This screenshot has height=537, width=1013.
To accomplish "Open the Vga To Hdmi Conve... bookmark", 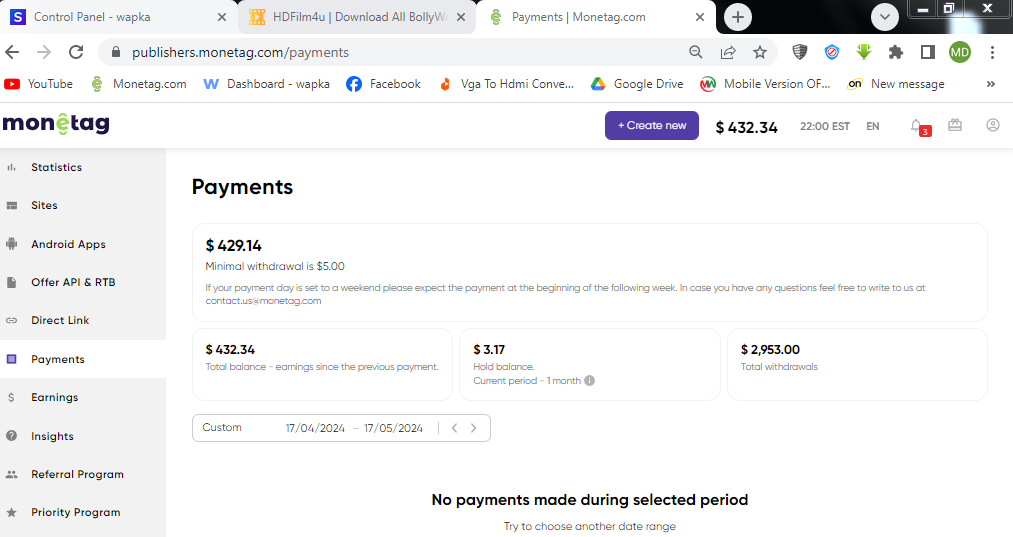I will click(506, 84).
